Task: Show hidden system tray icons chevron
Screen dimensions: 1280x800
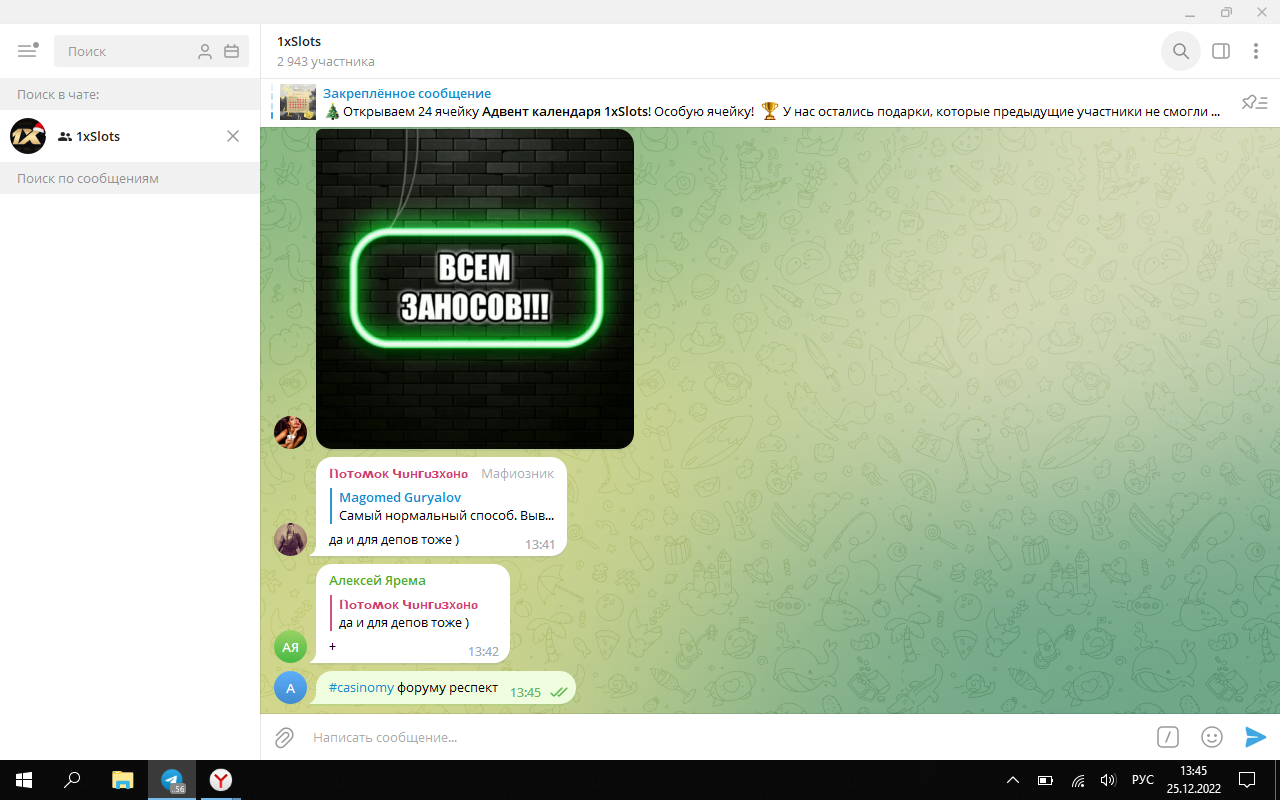Action: (1013, 780)
